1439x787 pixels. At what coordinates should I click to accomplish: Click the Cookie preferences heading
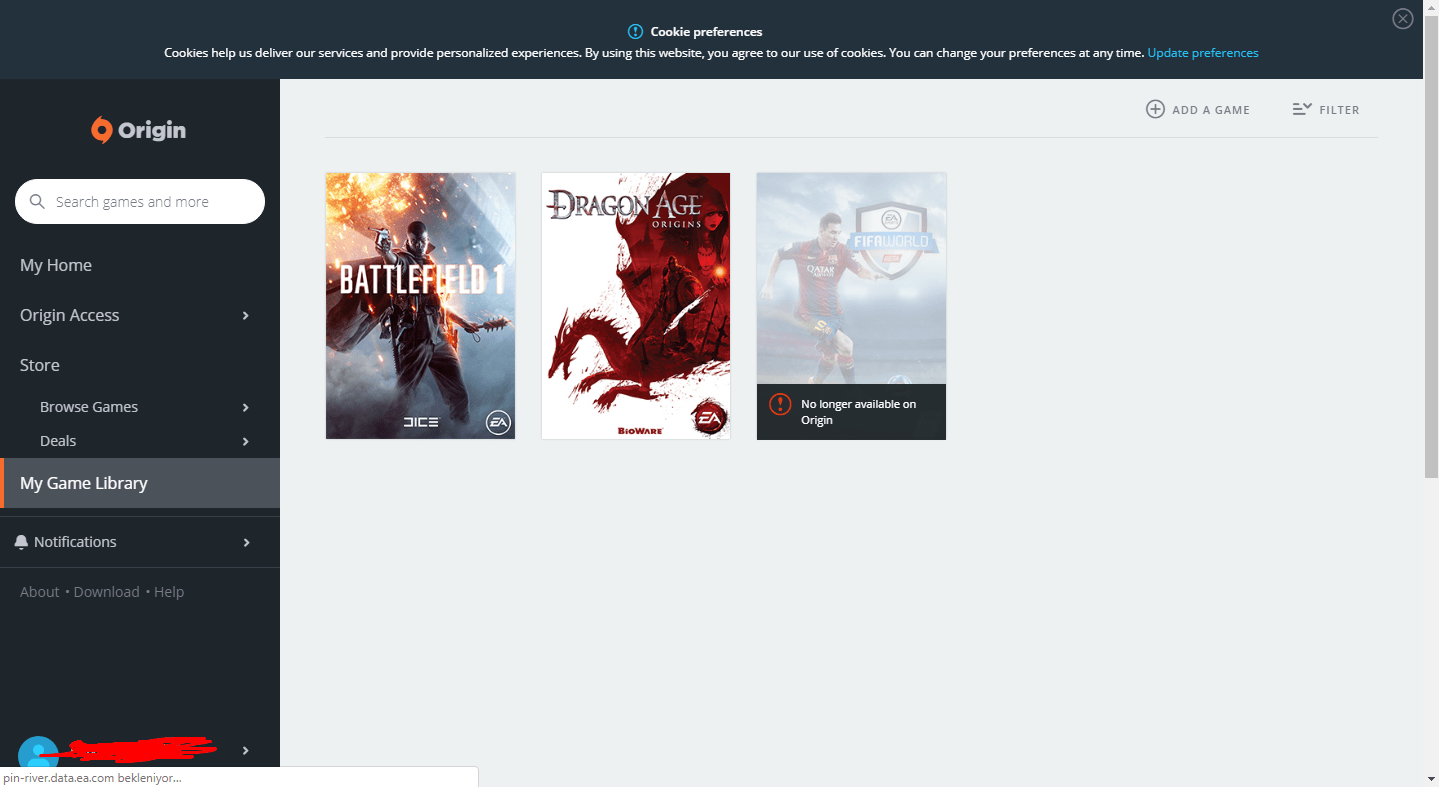coord(706,32)
